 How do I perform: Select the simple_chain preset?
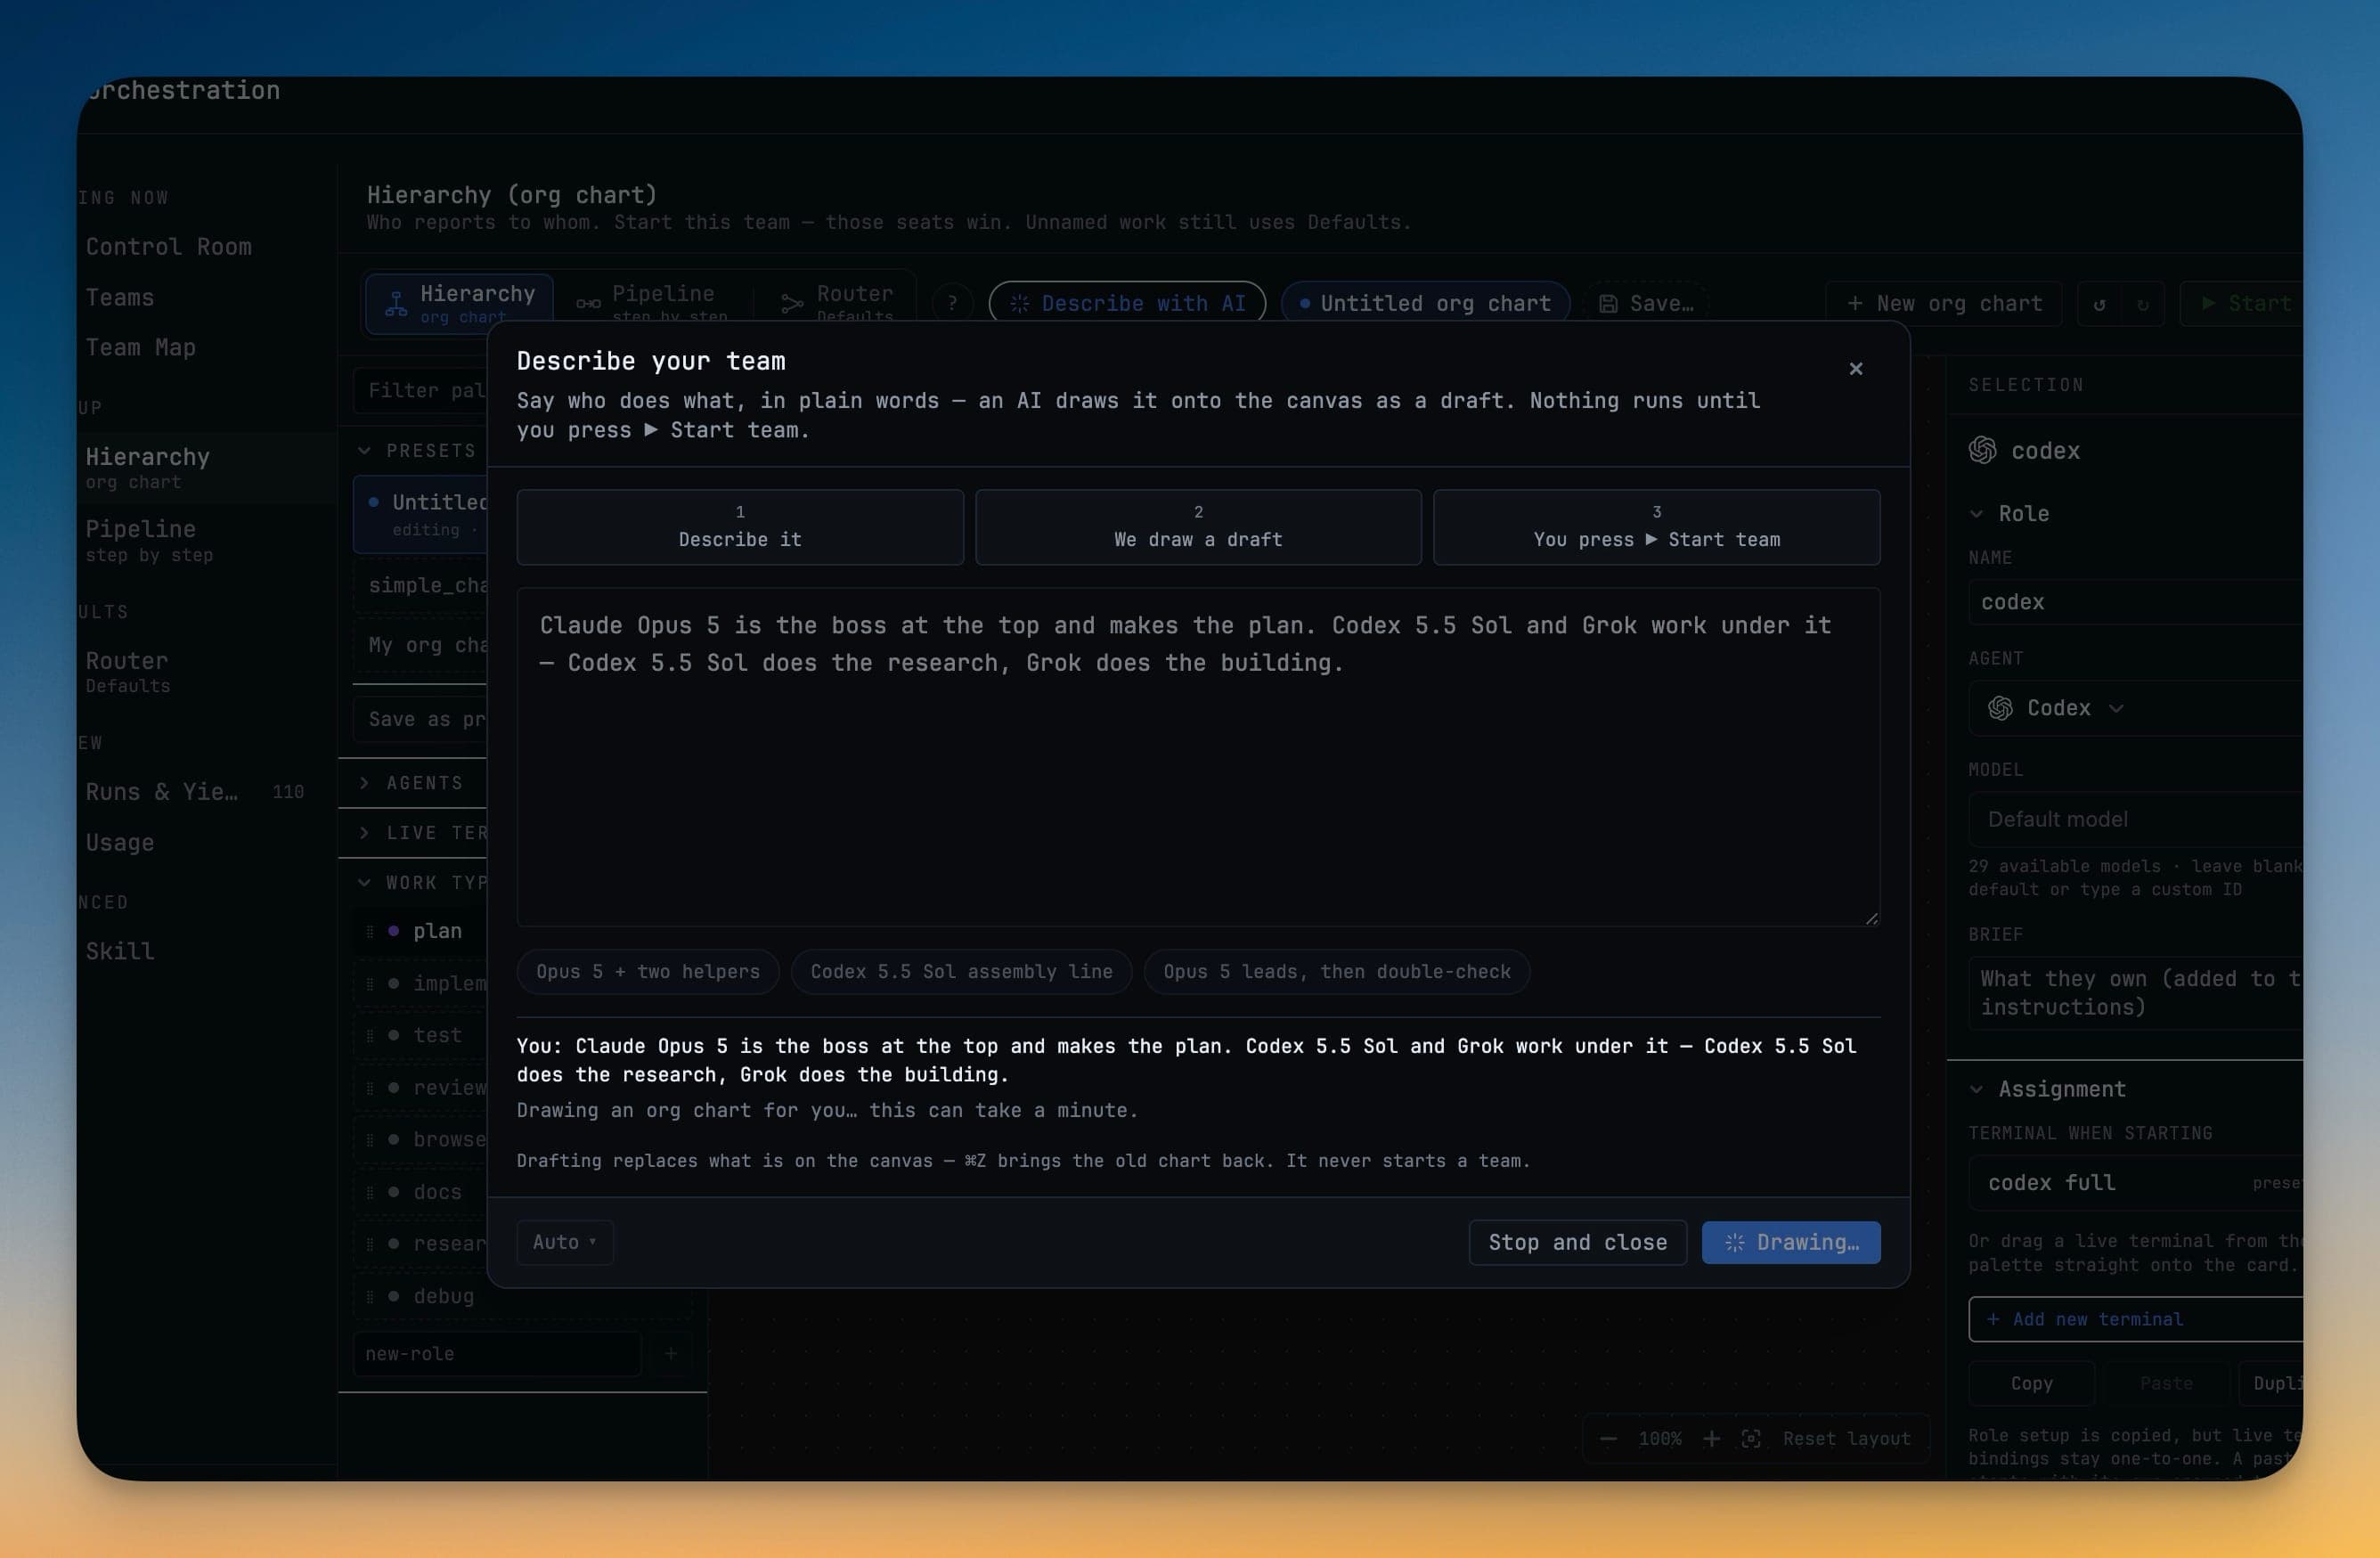421,585
